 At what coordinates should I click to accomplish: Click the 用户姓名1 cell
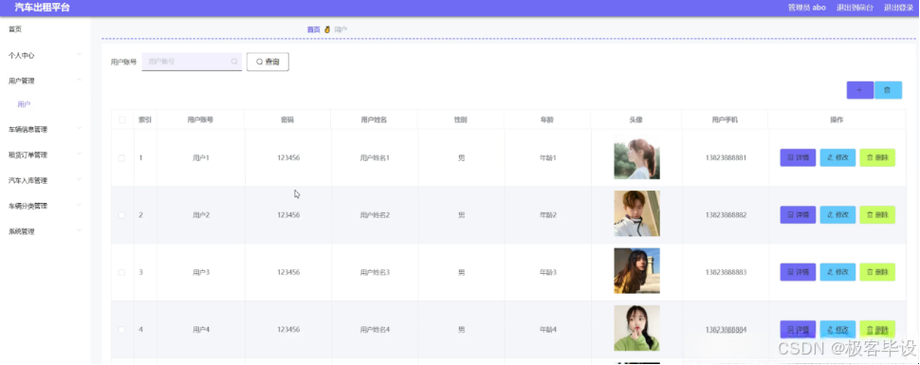[x=375, y=158]
